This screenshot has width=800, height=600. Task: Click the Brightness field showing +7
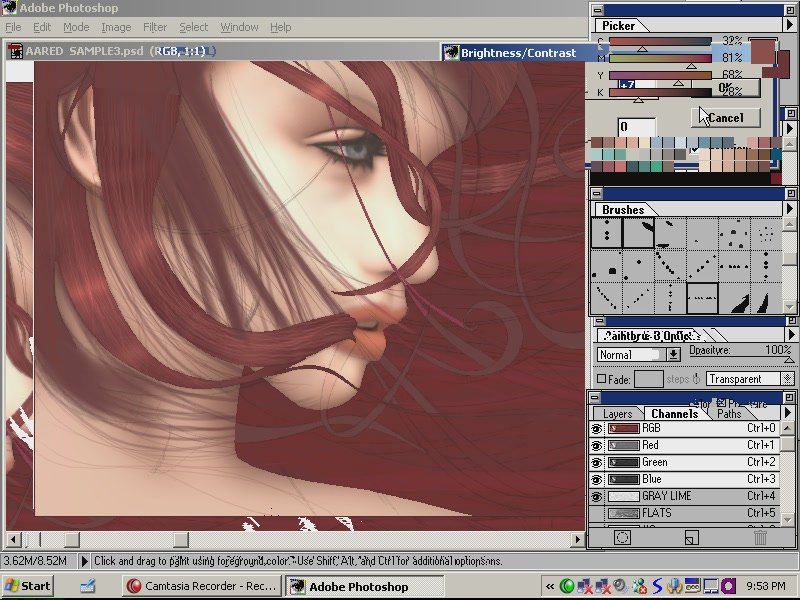click(x=636, y=84)
